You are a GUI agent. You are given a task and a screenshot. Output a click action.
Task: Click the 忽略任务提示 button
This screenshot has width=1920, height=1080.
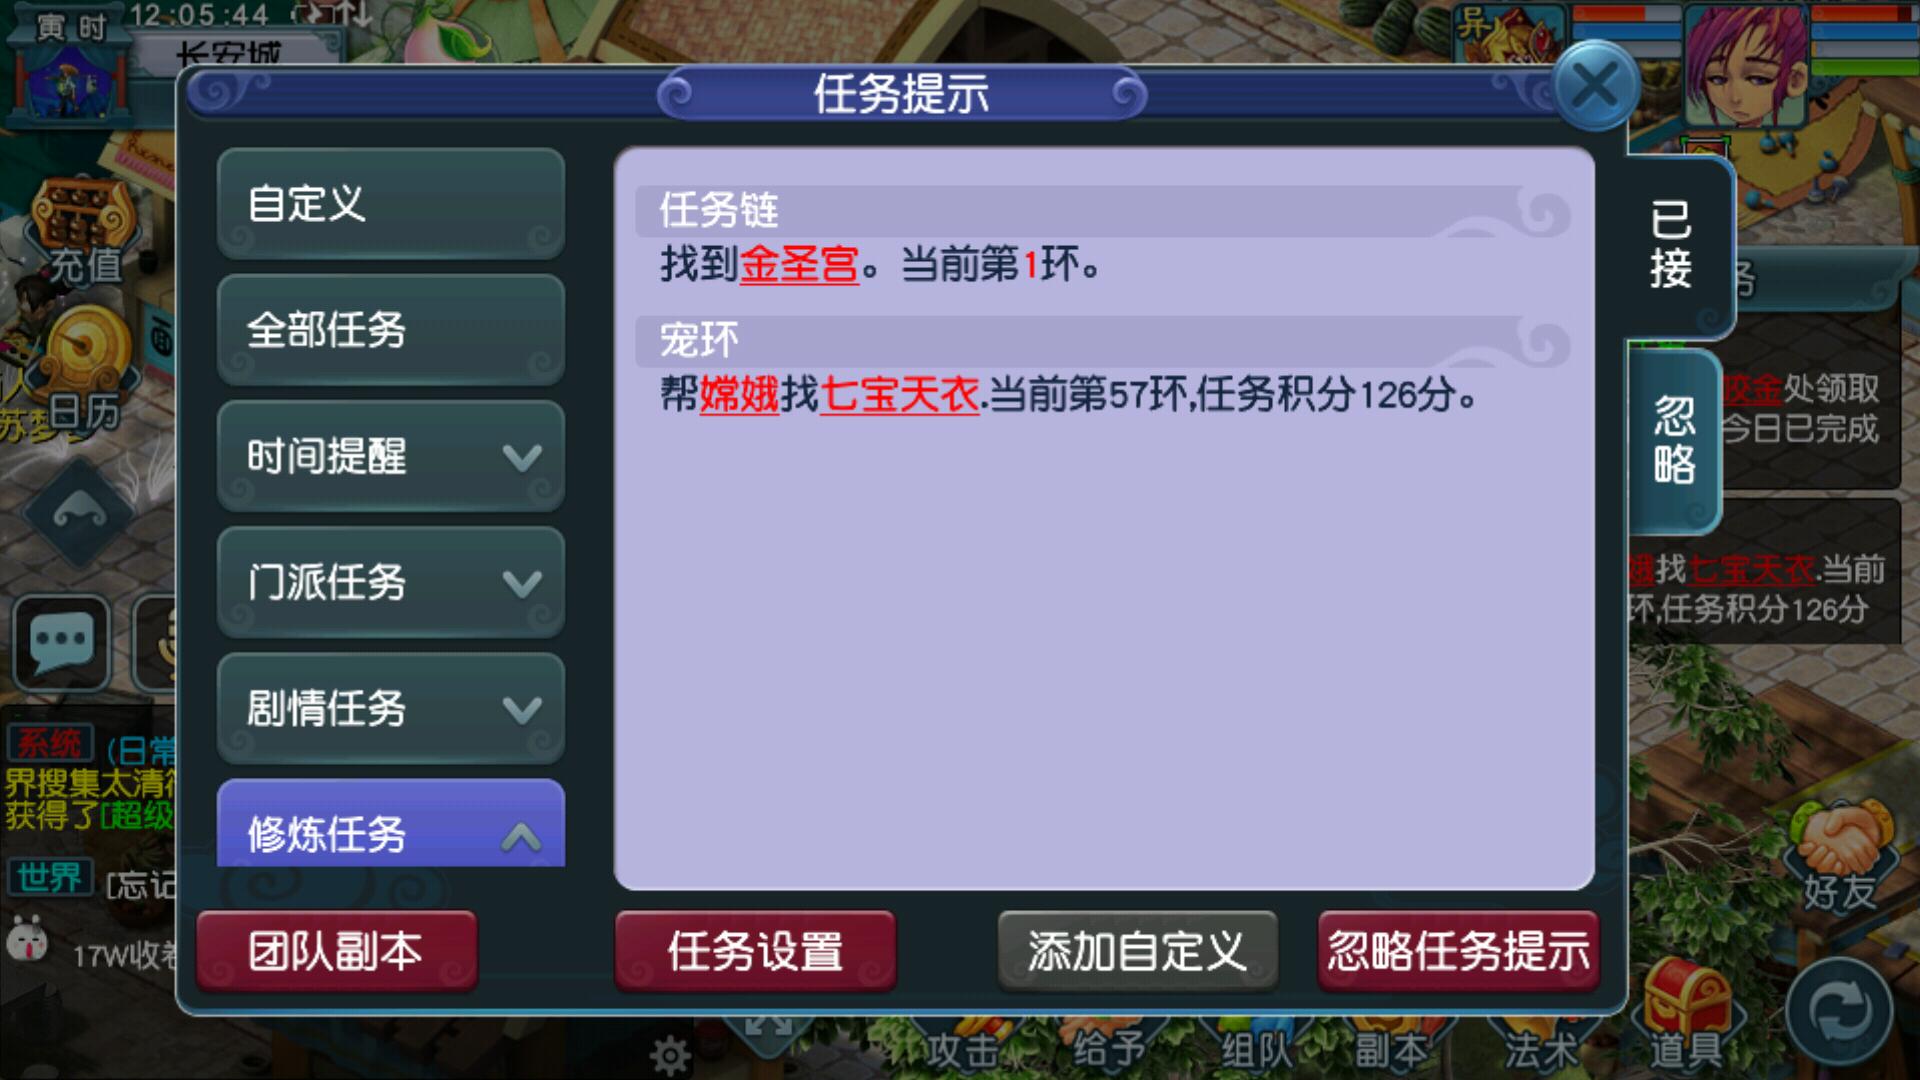tap(1459, 950)
